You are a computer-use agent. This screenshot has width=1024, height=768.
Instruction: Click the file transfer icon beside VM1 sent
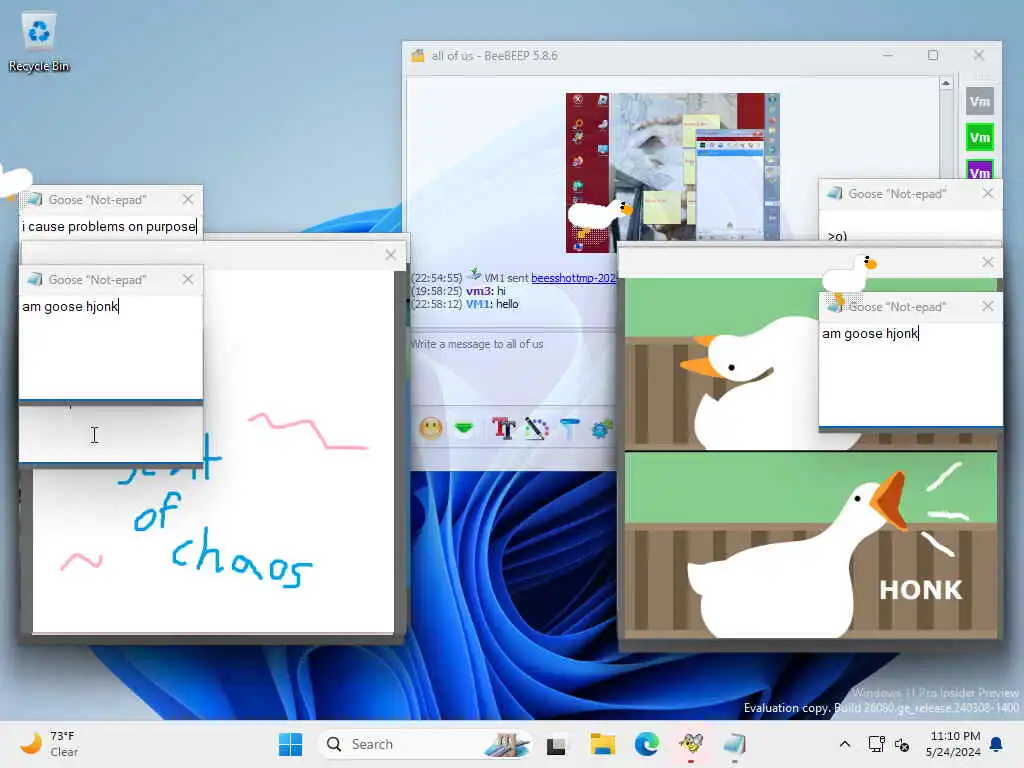tap(474, 274)
